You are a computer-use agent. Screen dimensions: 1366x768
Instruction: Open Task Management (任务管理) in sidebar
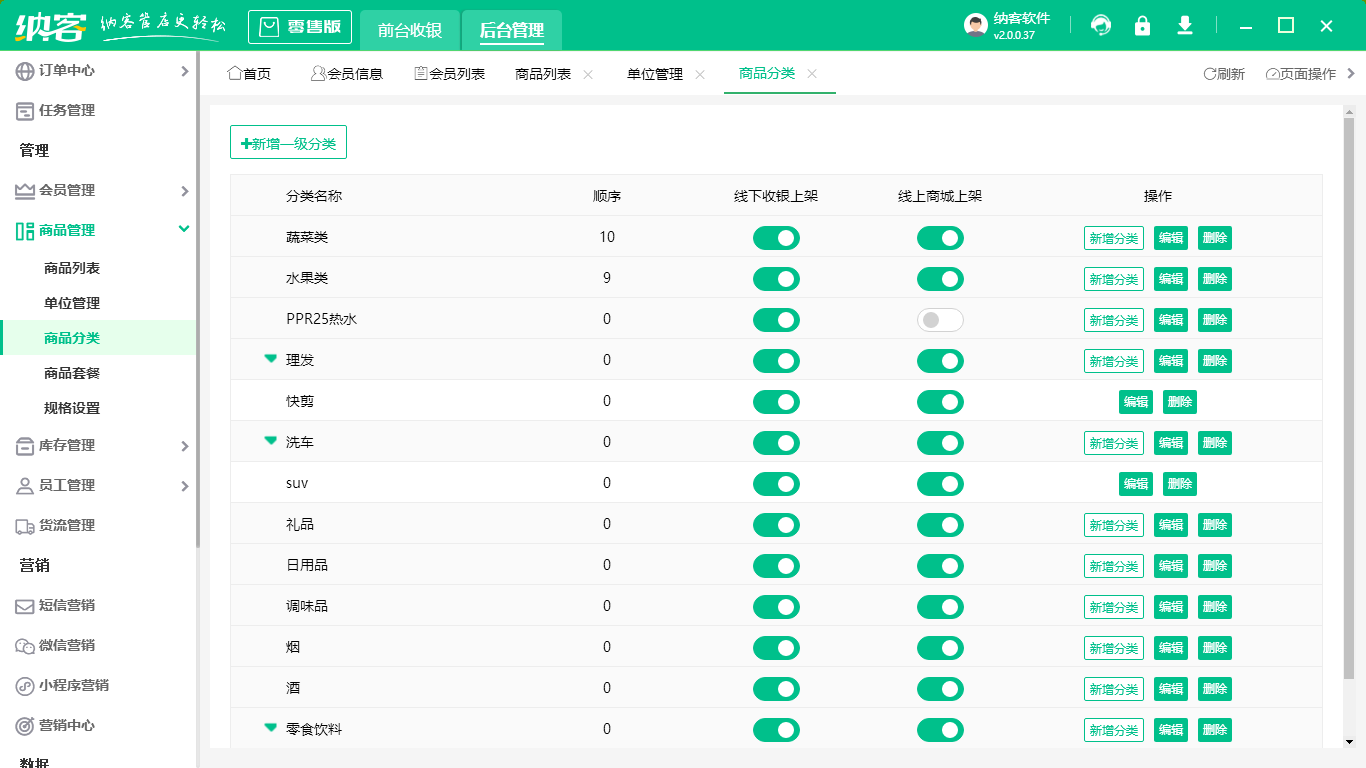[x=67, y=111]
